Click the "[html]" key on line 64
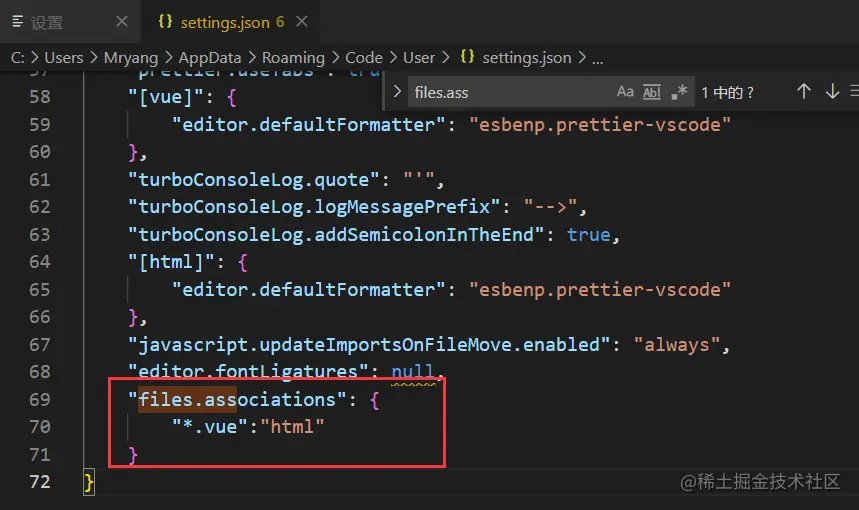Viewport: 859px width, 510px height. tap(171, 262)
